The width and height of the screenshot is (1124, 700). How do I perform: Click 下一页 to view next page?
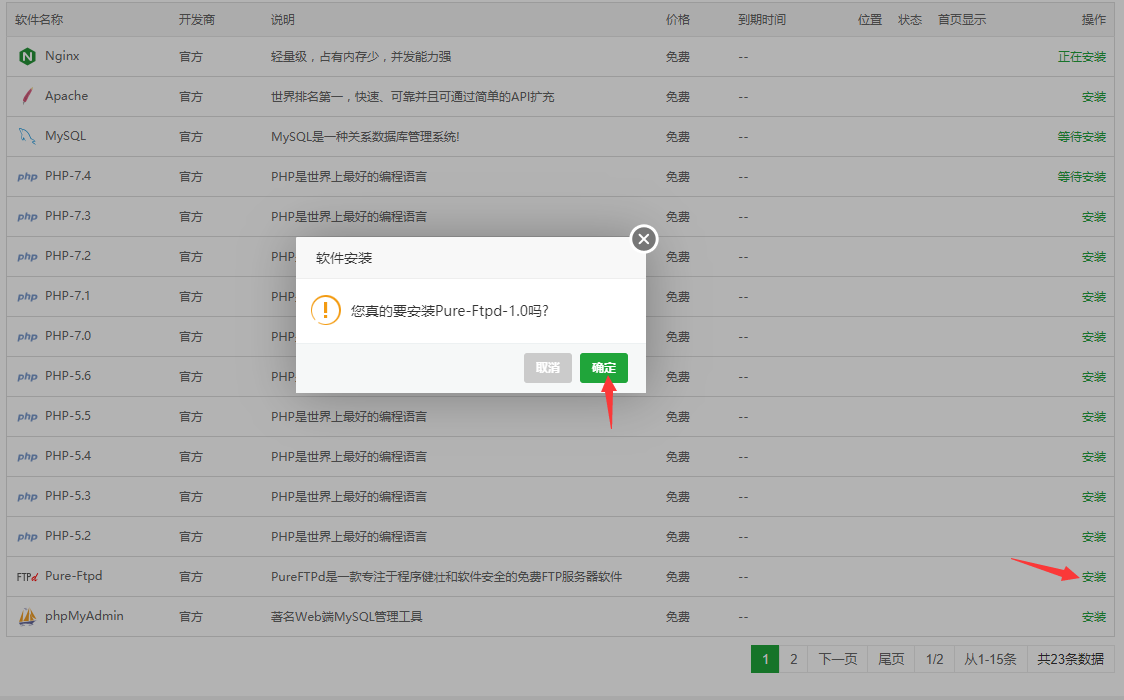(837, 659)
